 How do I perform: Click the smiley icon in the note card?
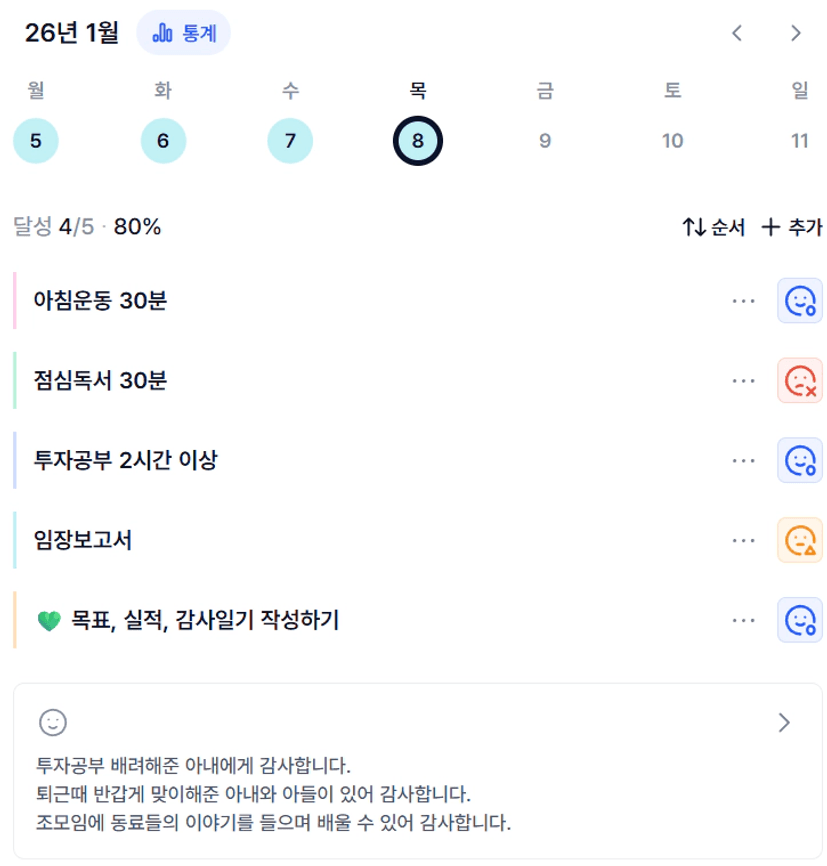[52, 722]
